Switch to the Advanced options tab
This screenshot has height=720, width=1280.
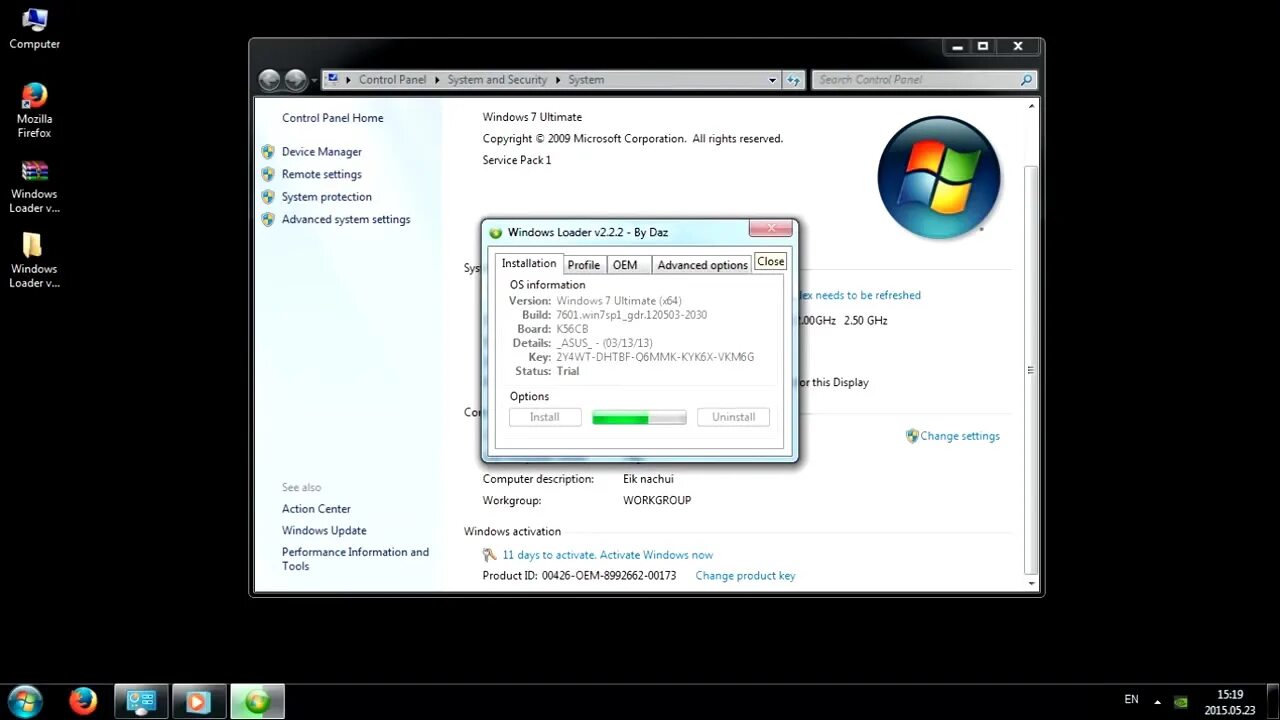(702, 265)
